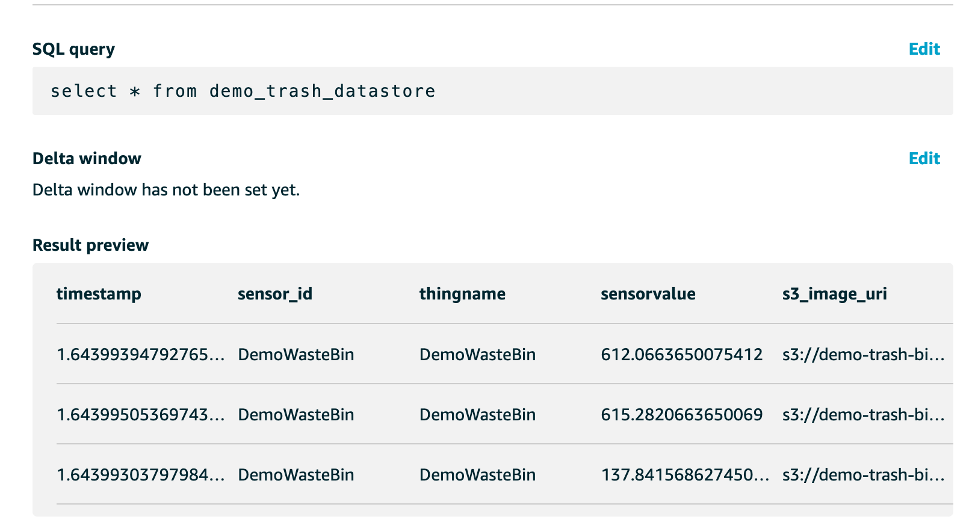The image size is (977, 529).
Task: Click Edit link for SQL query
Action: tap(924, 49)
